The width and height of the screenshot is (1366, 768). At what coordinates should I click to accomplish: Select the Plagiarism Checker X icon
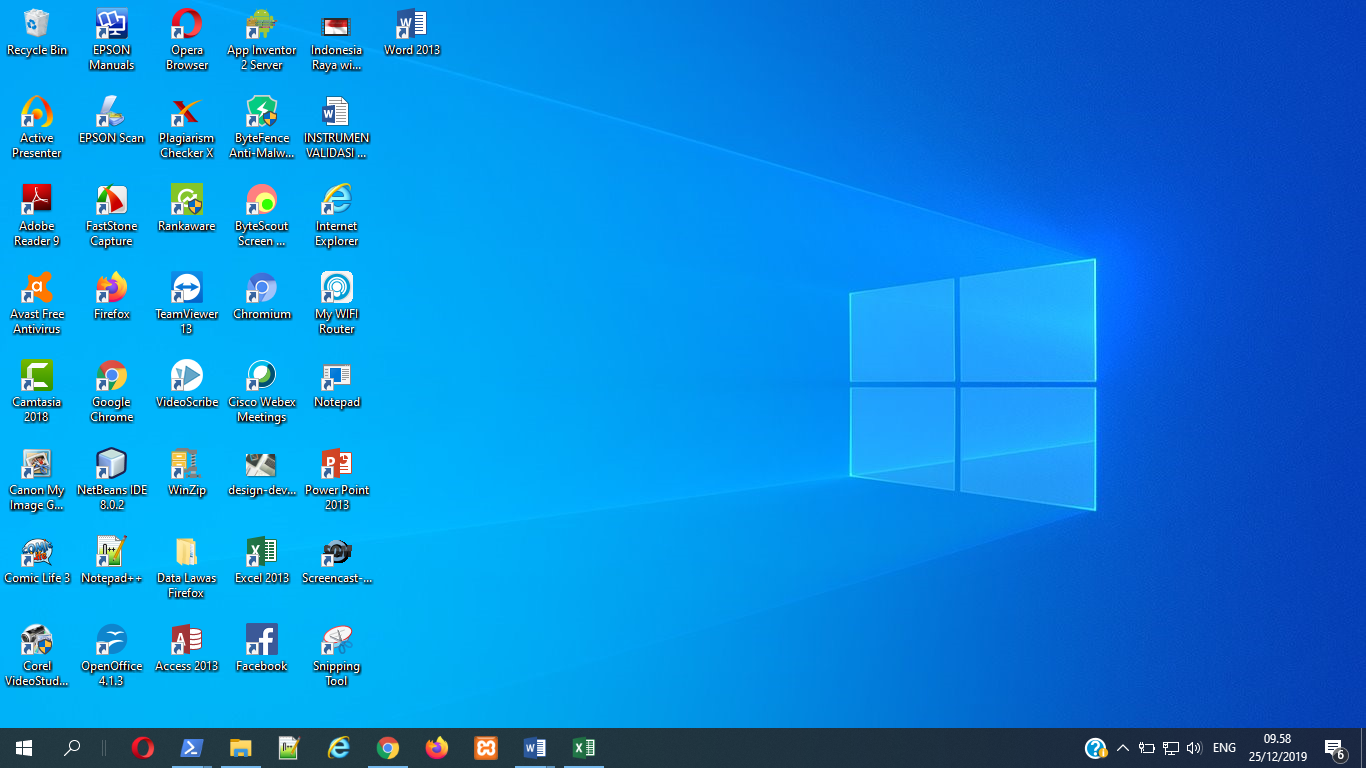pyautogui.click(x=187, y=127)
